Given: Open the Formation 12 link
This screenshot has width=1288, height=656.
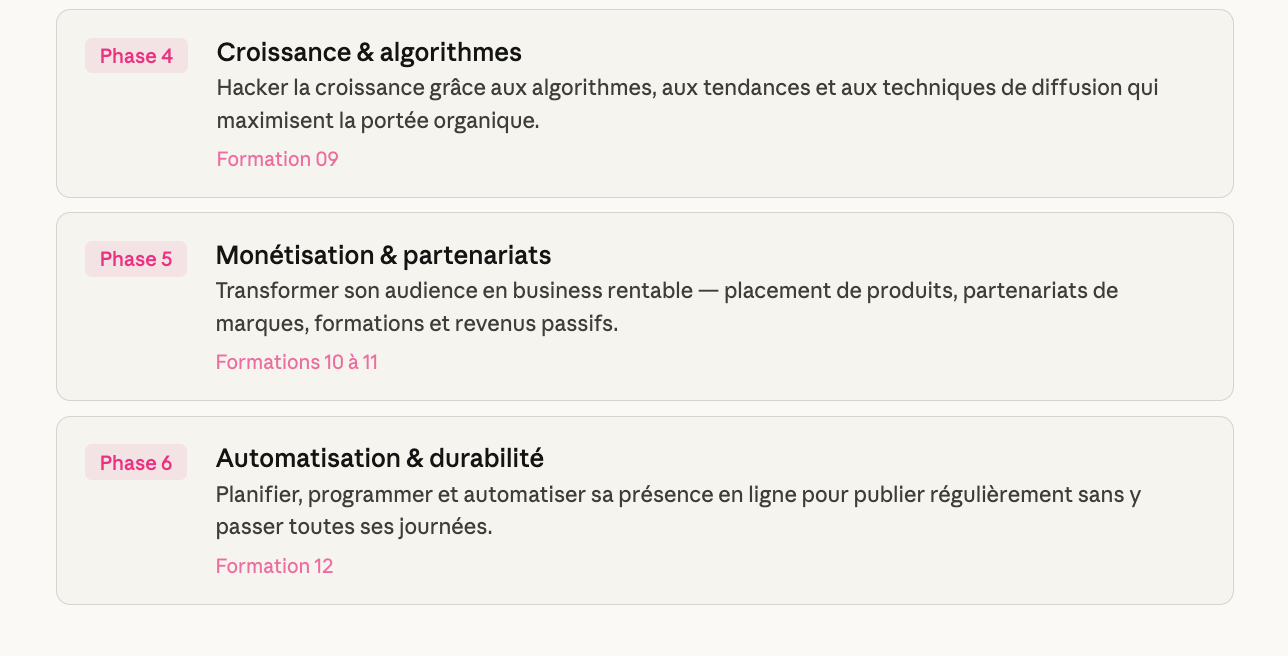Looking at the screenshot, I should pos(274,566).
